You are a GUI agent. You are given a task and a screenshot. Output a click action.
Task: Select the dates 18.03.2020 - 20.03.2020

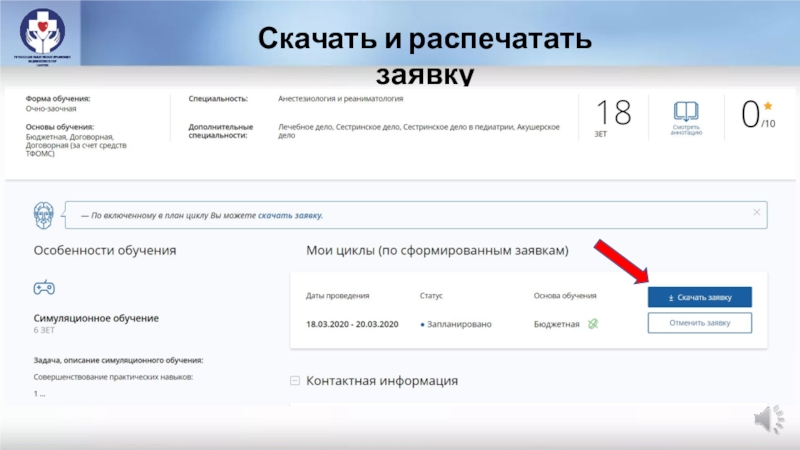click(352, 324)
